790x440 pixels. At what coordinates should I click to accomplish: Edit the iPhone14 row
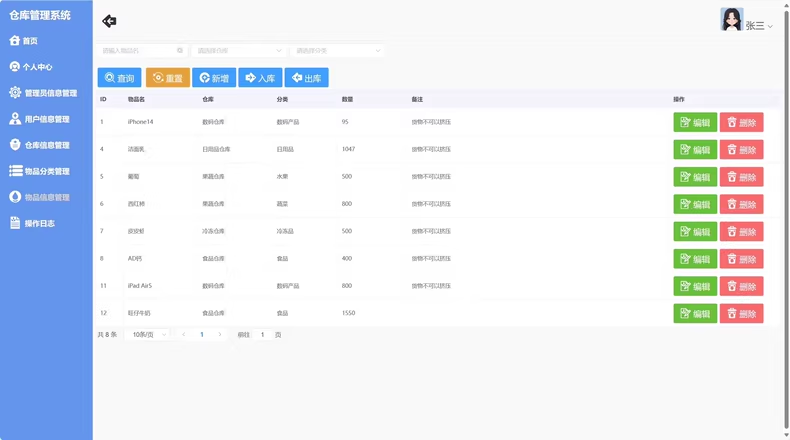coord(695,122)
